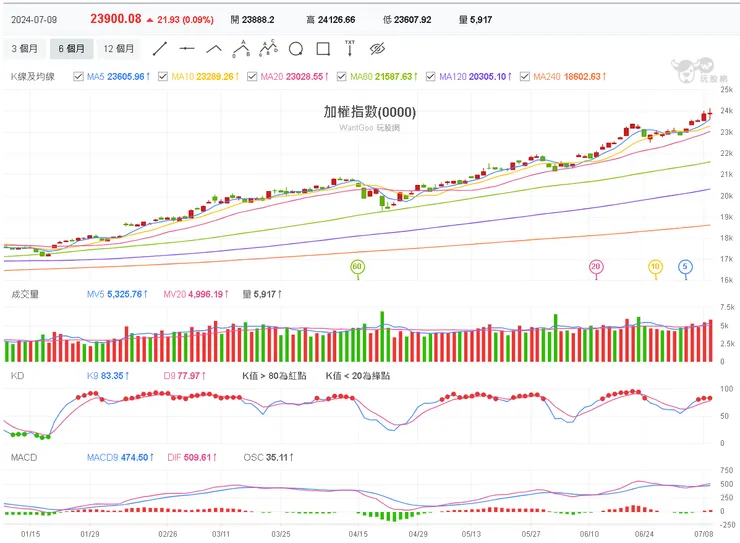Click the MV5 5,325.76 volume label
Screen dimensions: 740x543
click(x=117, y=294)
